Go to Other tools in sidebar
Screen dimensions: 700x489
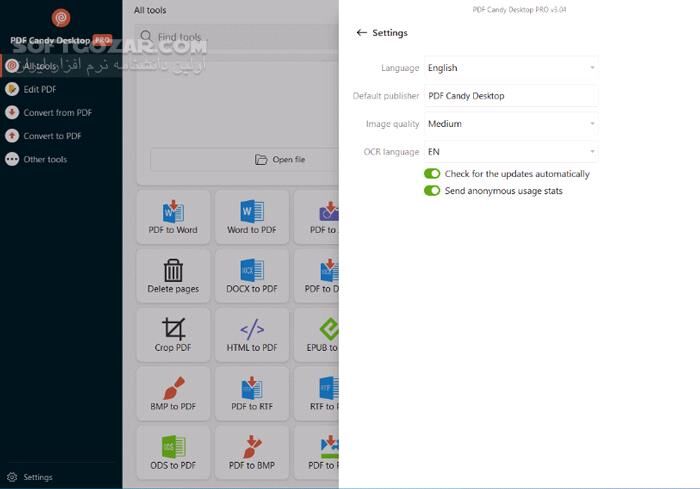click(45, 159)
